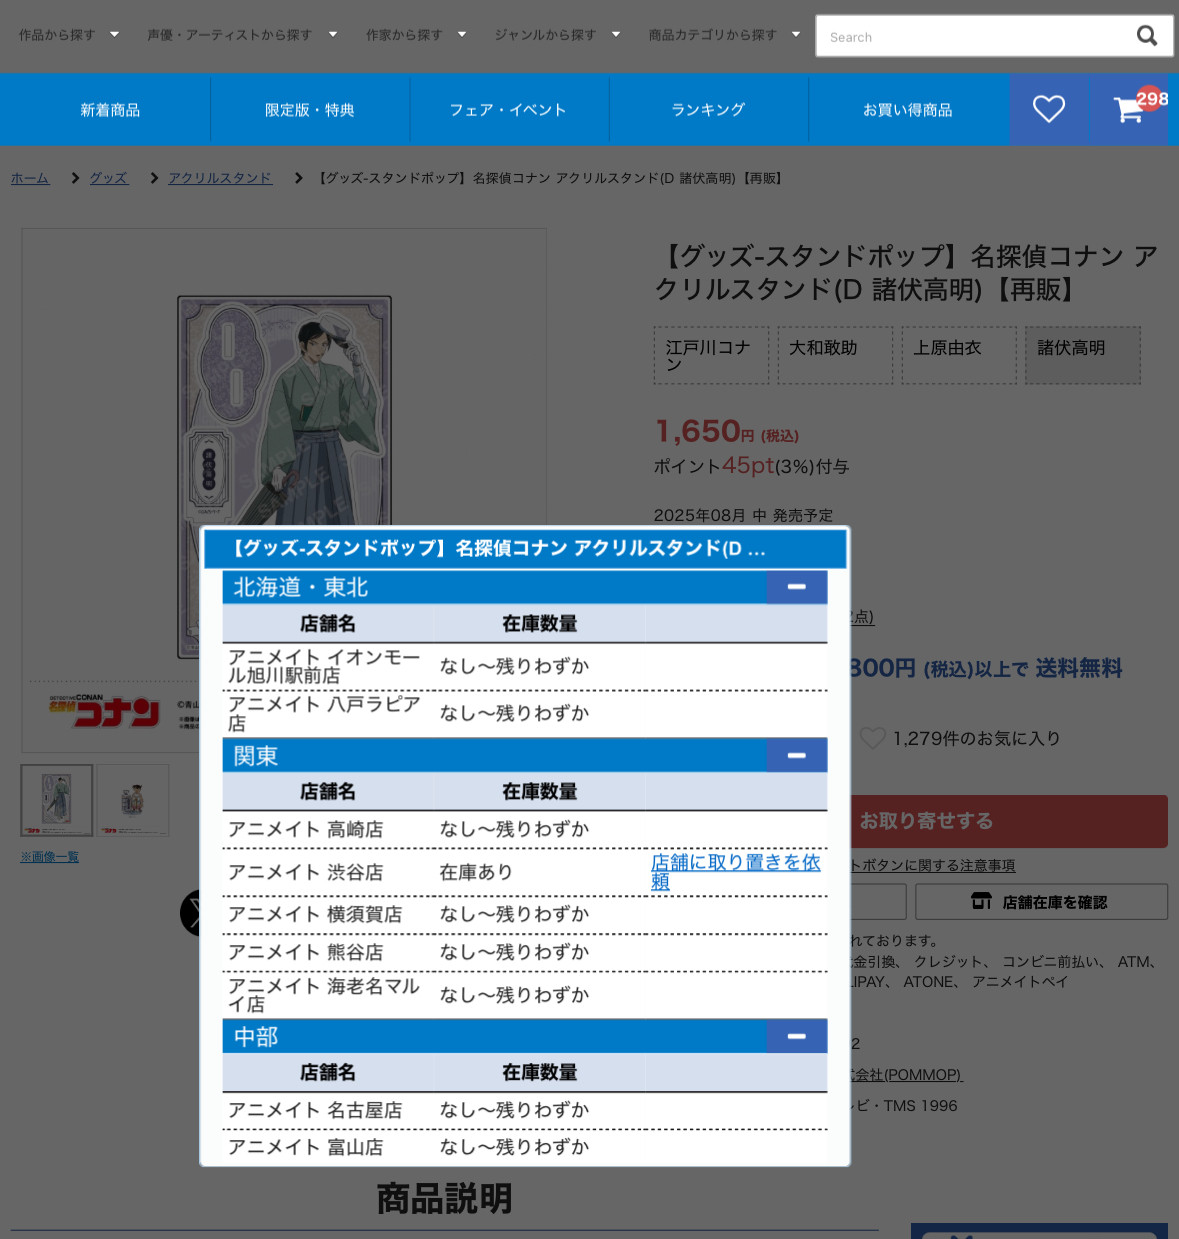
Task: Click the アニメイト 渋谷店 row name
Action: 305,872
